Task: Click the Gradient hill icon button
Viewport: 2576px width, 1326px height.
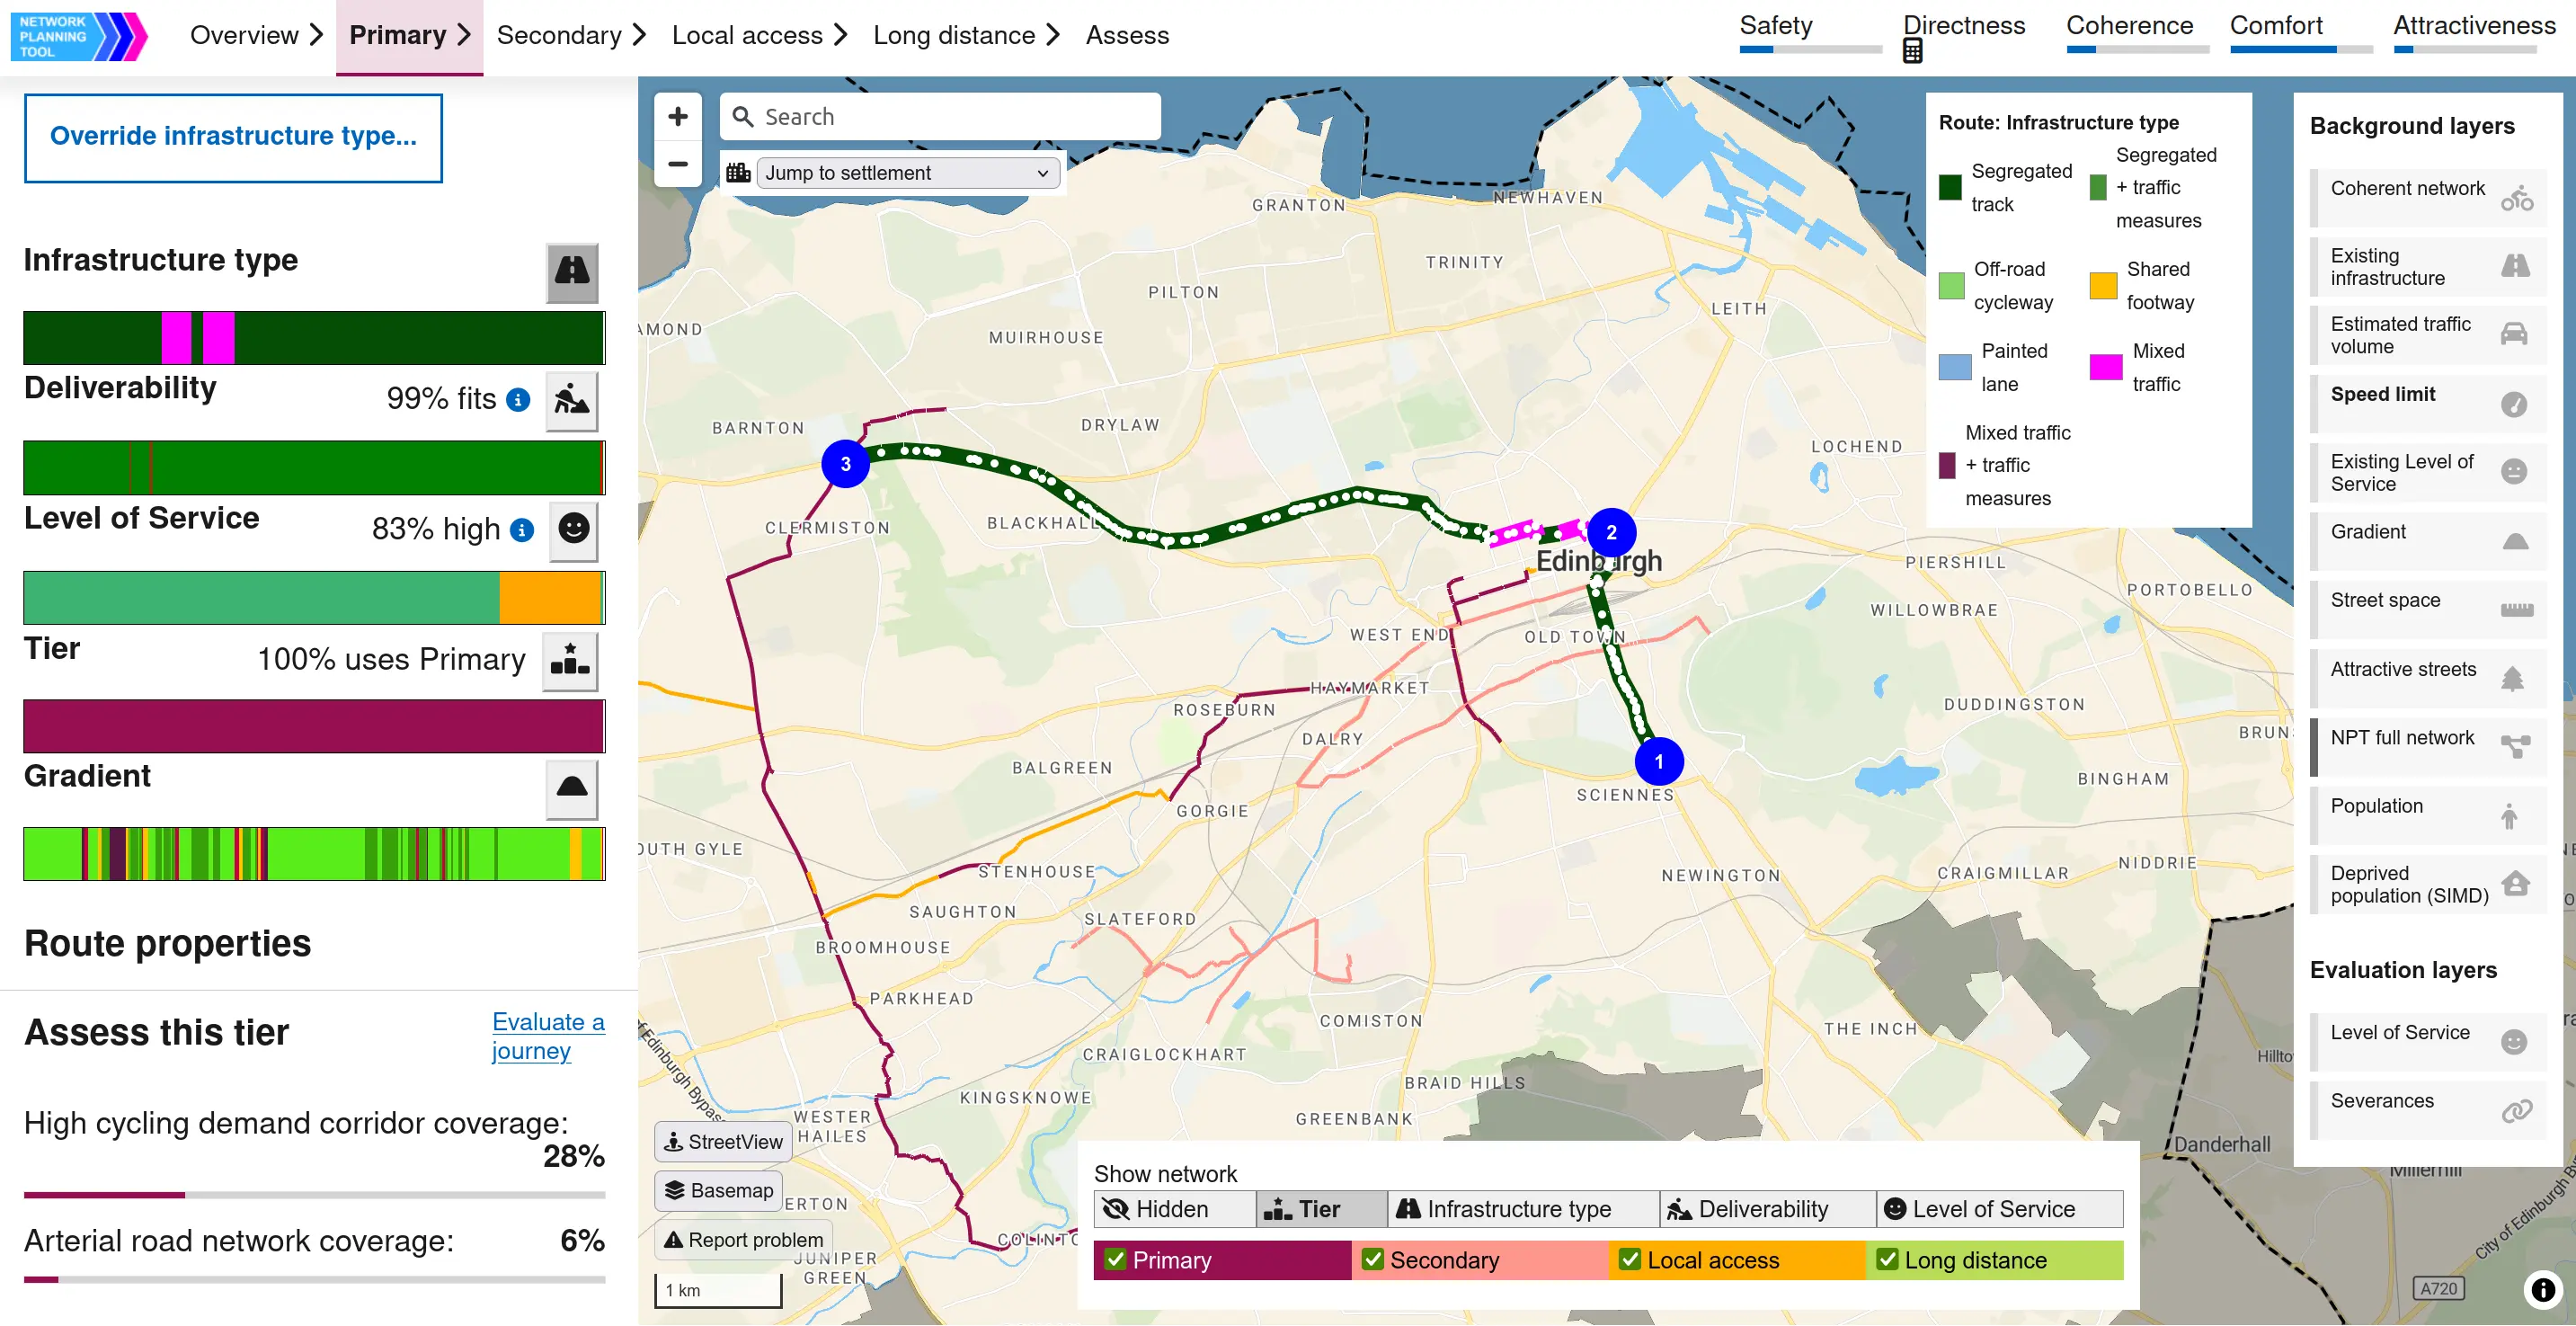Action: [572, 788]
